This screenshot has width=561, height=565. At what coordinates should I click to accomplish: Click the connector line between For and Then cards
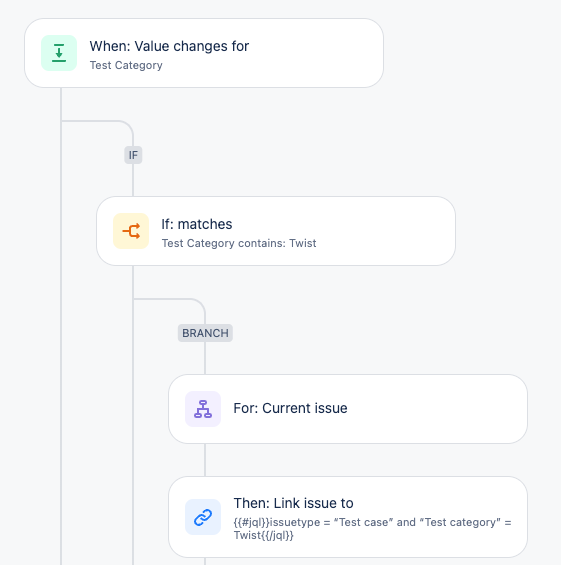(205, 460)
